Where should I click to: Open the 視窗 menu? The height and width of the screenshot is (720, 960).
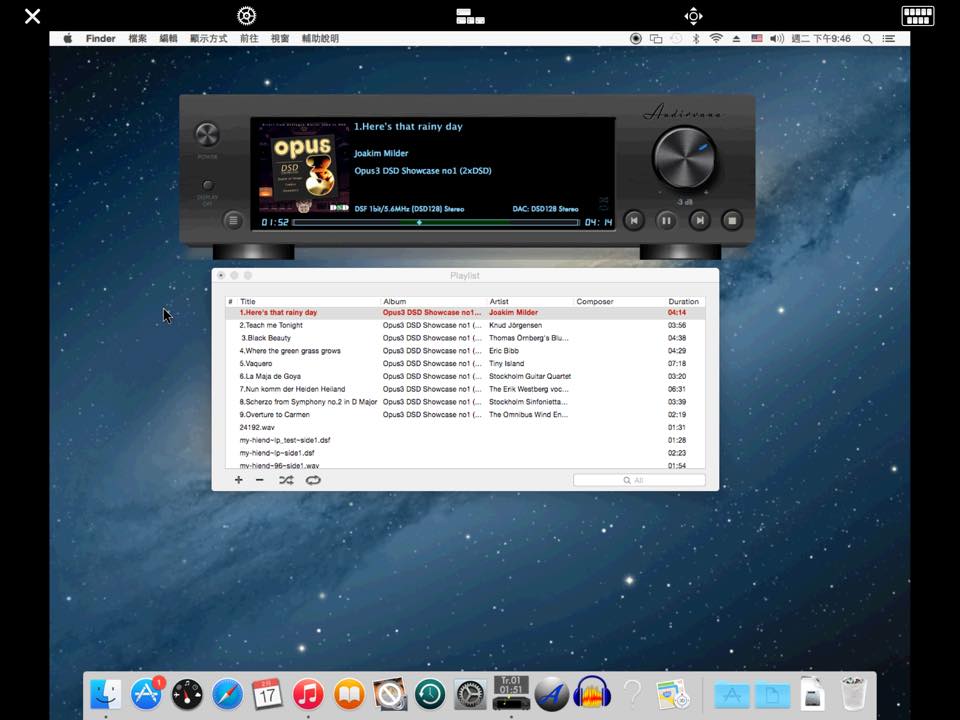tap(280, 39)
